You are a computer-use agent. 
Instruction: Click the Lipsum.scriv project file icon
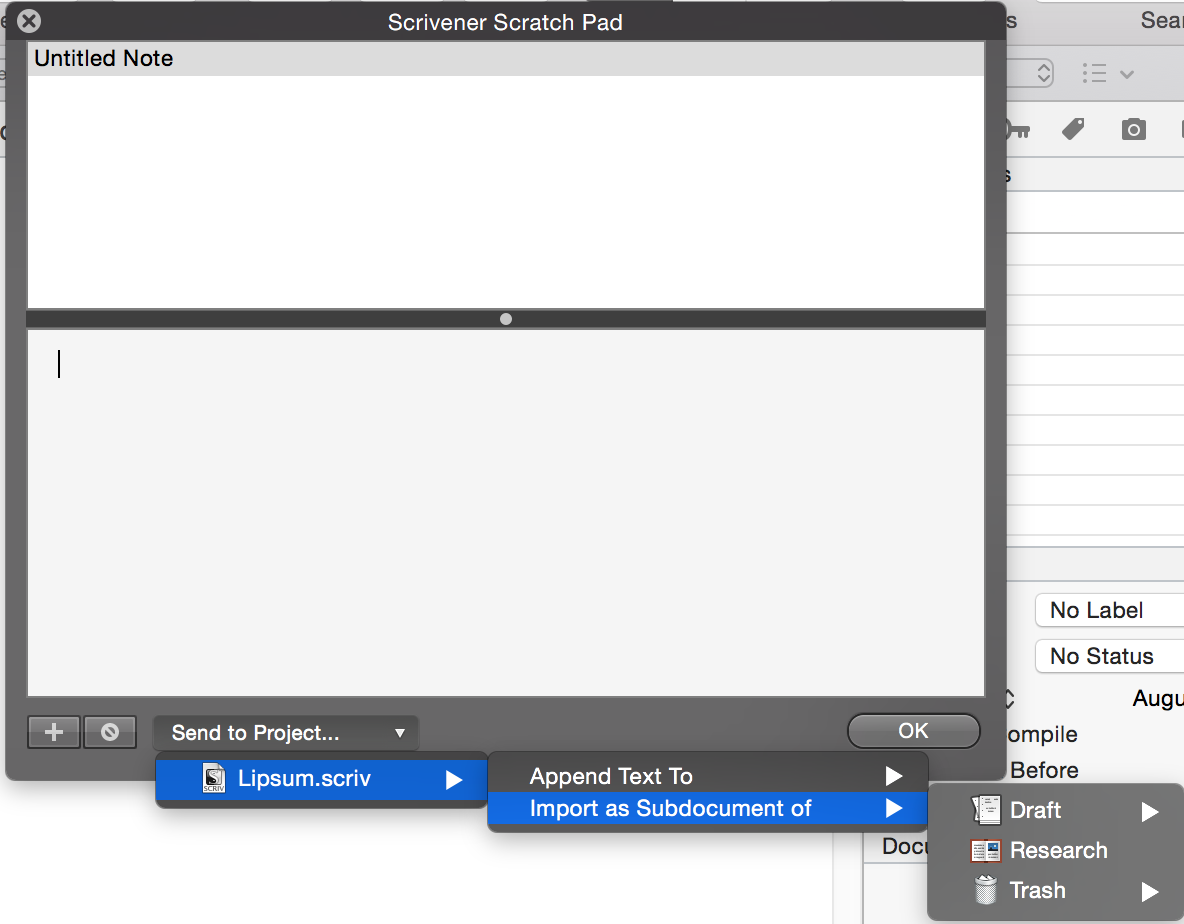214,779
